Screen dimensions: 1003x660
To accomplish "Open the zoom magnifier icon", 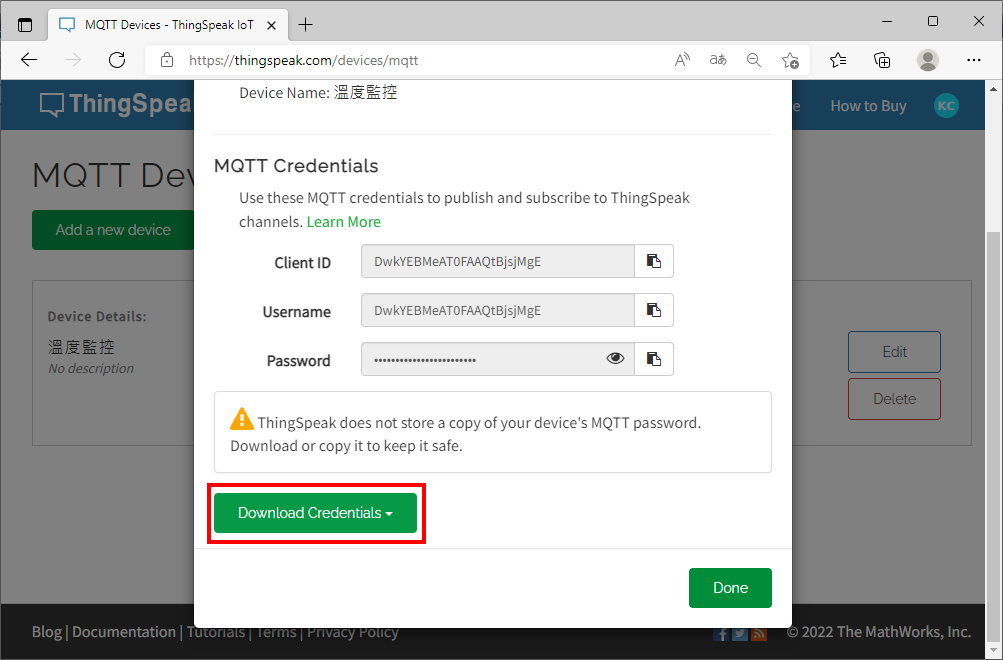I will coord(754,60).
